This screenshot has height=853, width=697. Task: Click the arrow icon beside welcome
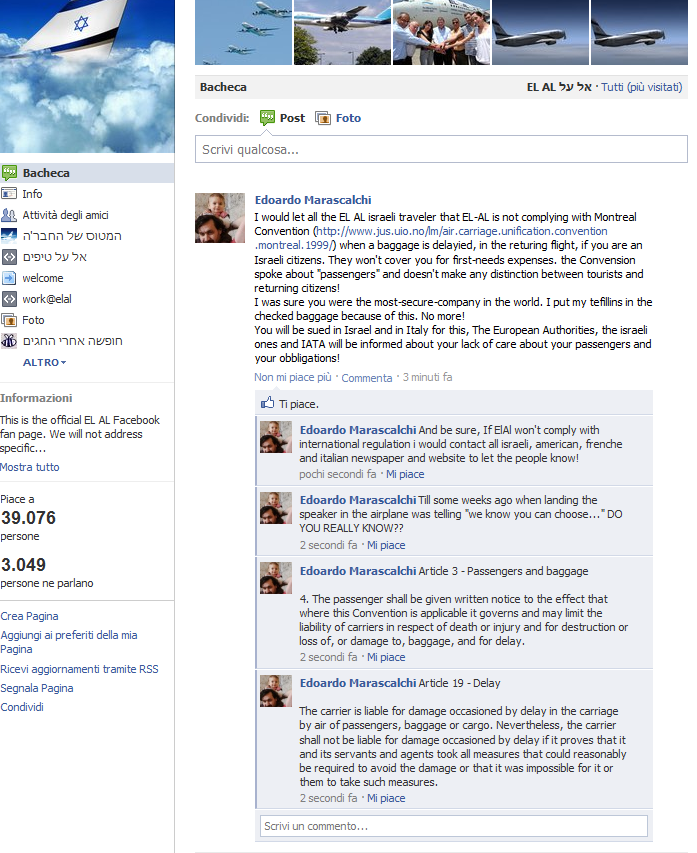pyautogui.click(x=9, y=278)
